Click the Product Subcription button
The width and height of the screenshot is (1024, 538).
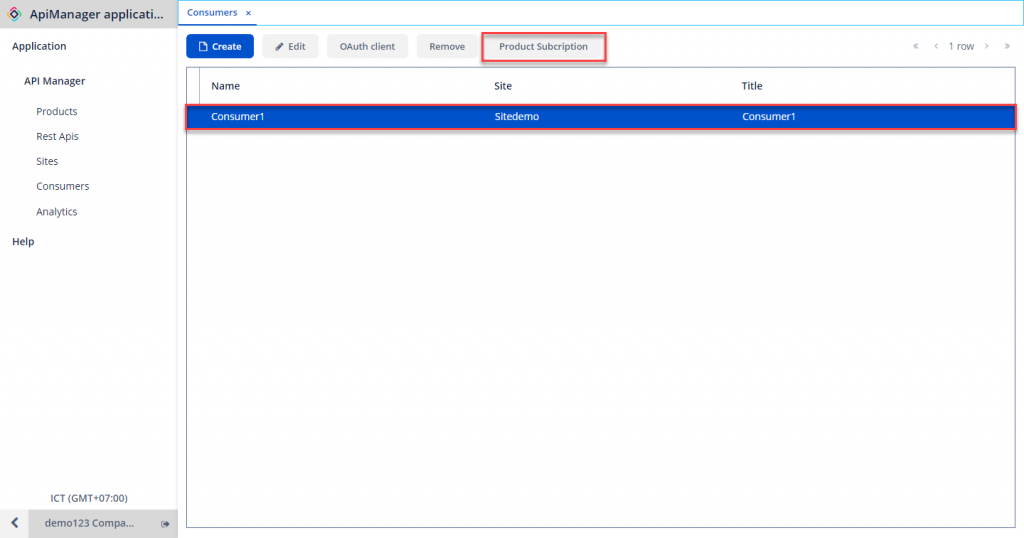[543, 47]
